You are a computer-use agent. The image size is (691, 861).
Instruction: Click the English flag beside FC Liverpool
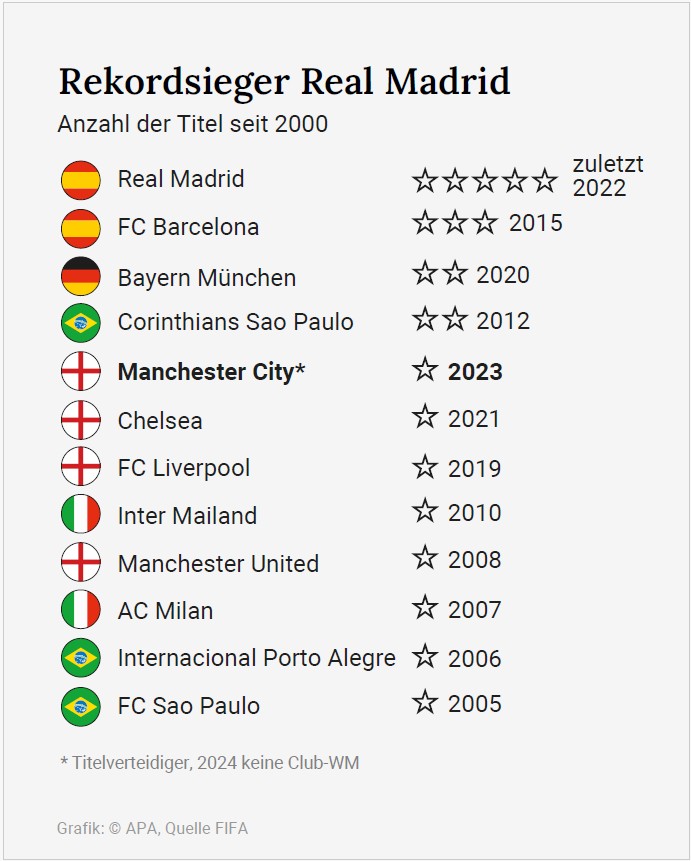(x=80, y=467)
